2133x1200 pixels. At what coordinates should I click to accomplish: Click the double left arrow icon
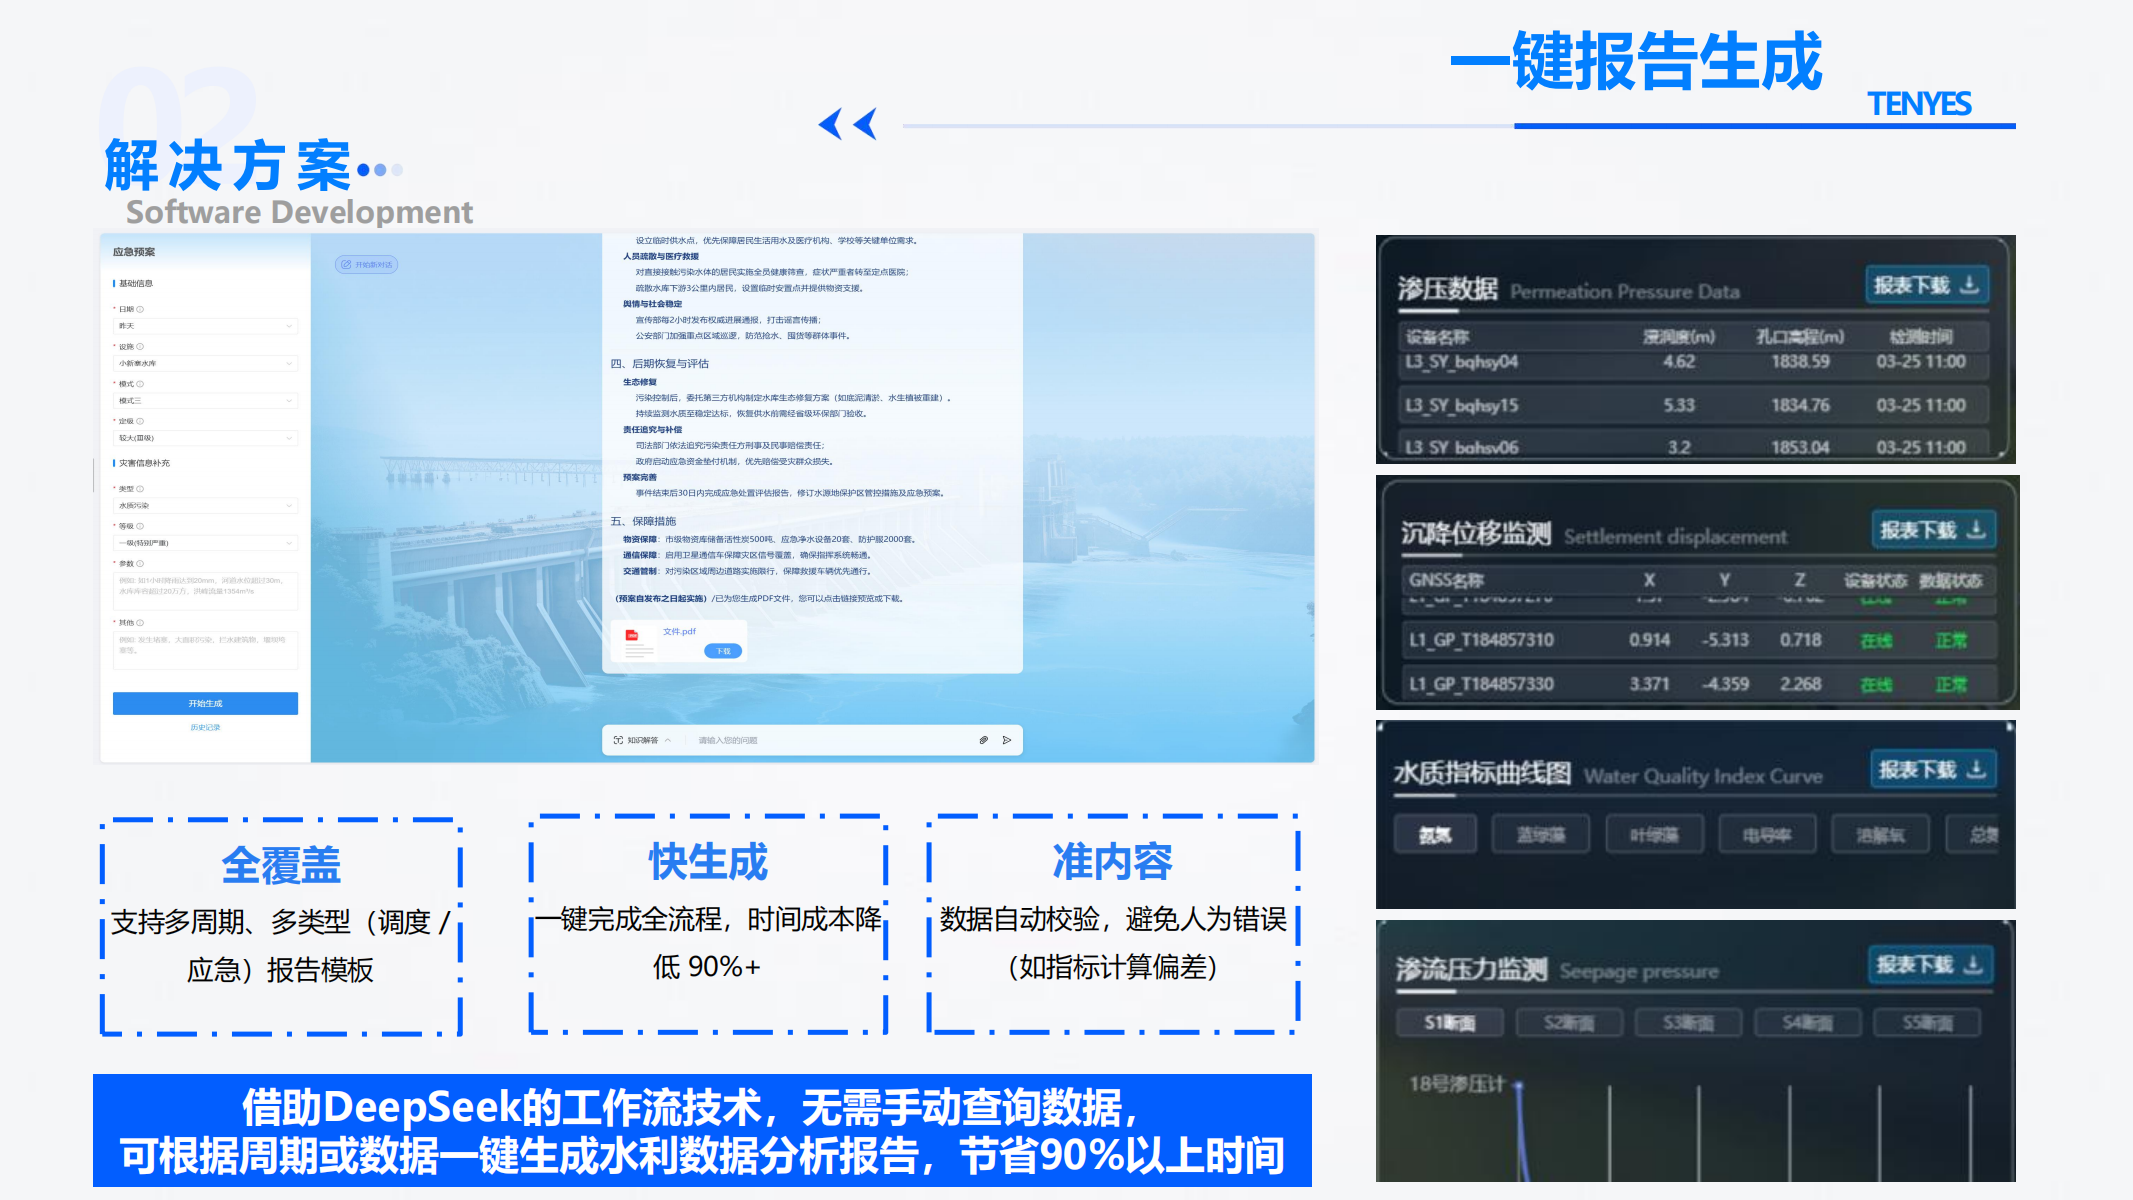pyautogui.click(x=847, y=124)
